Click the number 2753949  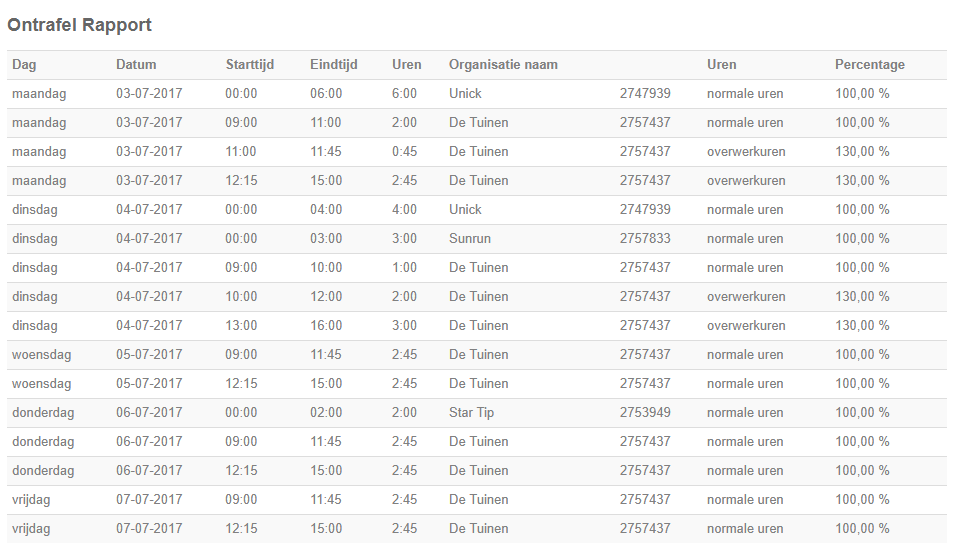pyautogui.click(x=645, y=413)
